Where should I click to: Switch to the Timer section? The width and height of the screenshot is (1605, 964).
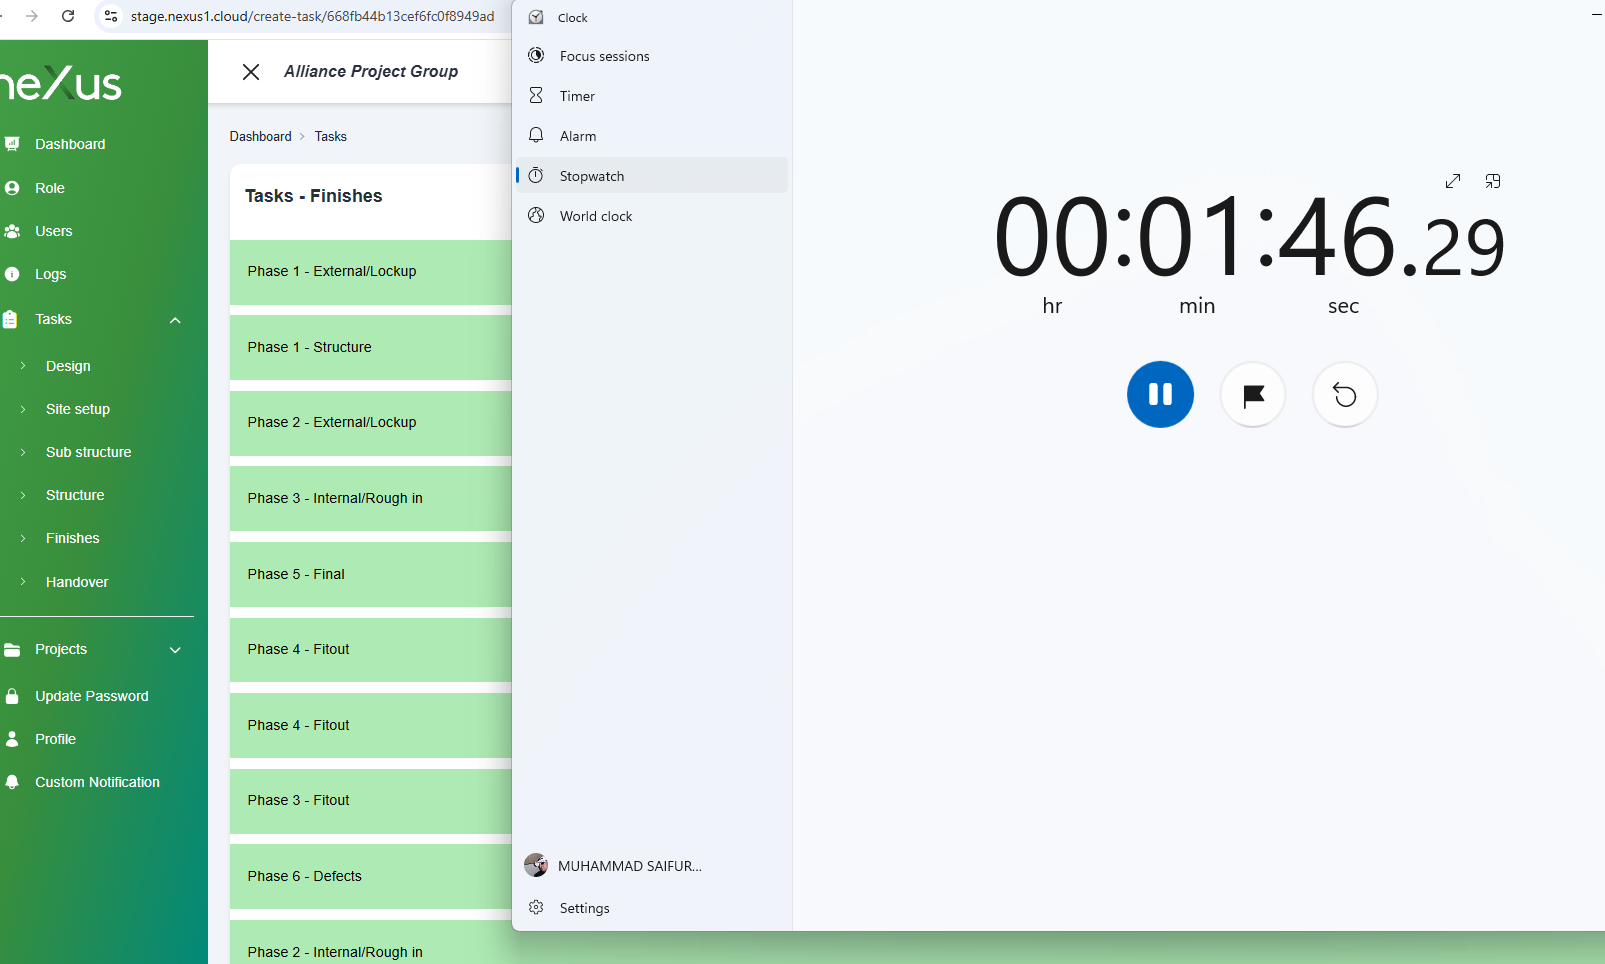pos(577,96)
